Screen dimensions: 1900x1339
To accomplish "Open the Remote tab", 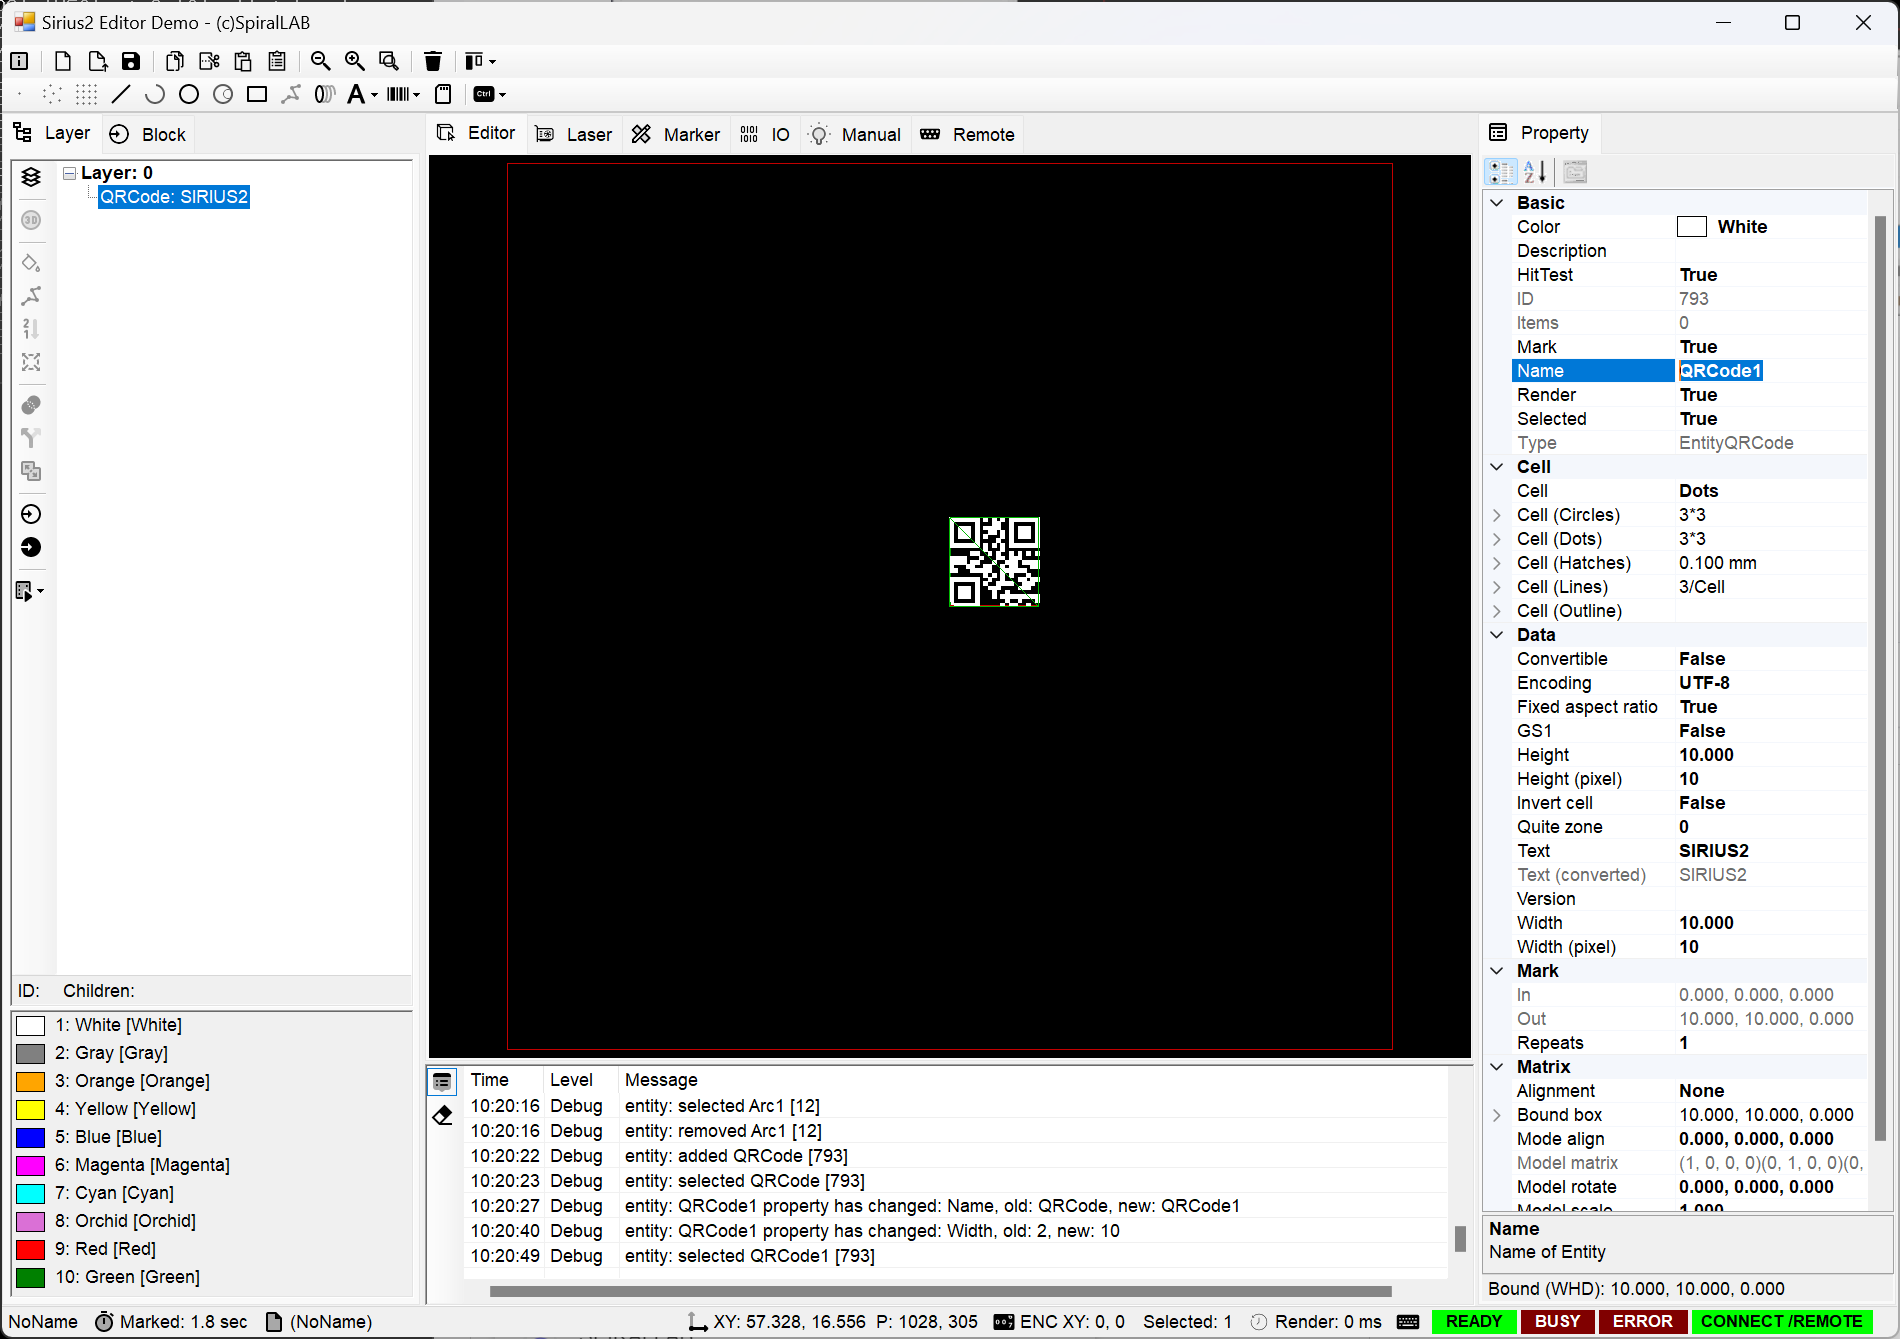I will tap(967, 134).
